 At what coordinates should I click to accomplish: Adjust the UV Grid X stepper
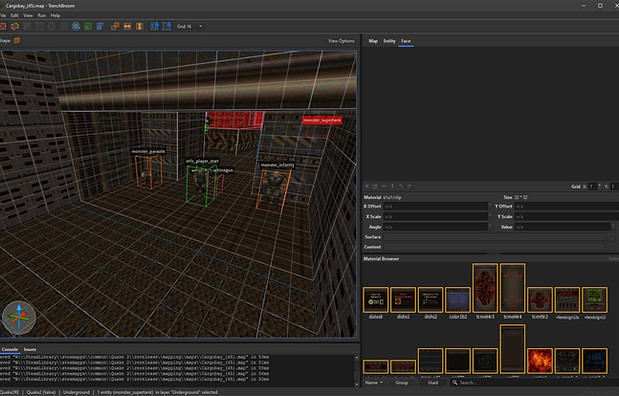tap(600, 186)
